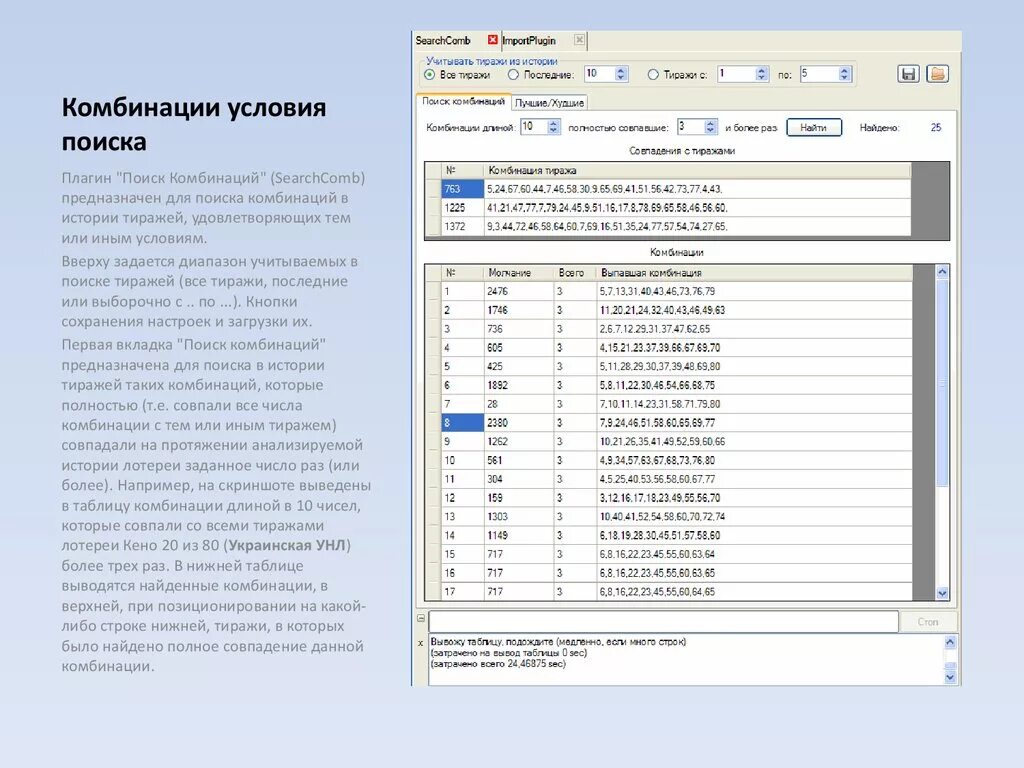Select draw row number 1372

(462, 227)
